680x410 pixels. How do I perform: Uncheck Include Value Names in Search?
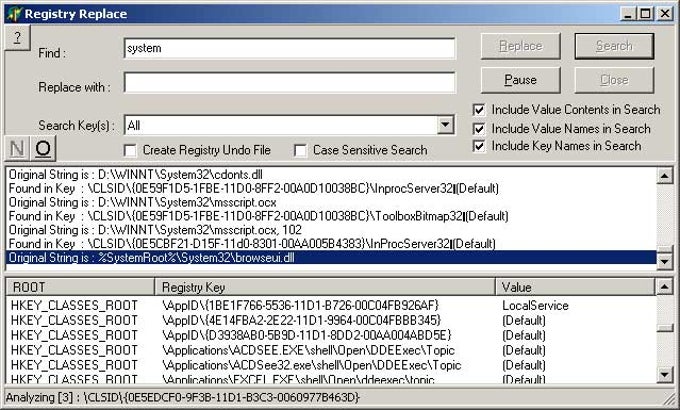pos(479,128)
